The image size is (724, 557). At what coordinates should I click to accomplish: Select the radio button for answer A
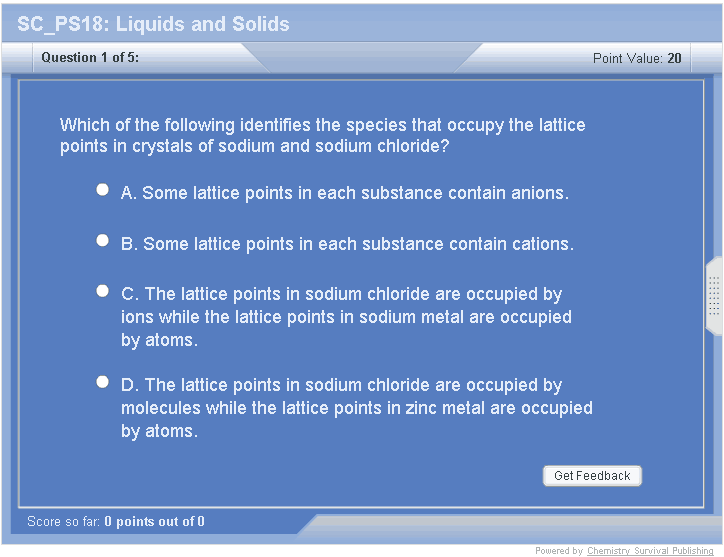102,189
